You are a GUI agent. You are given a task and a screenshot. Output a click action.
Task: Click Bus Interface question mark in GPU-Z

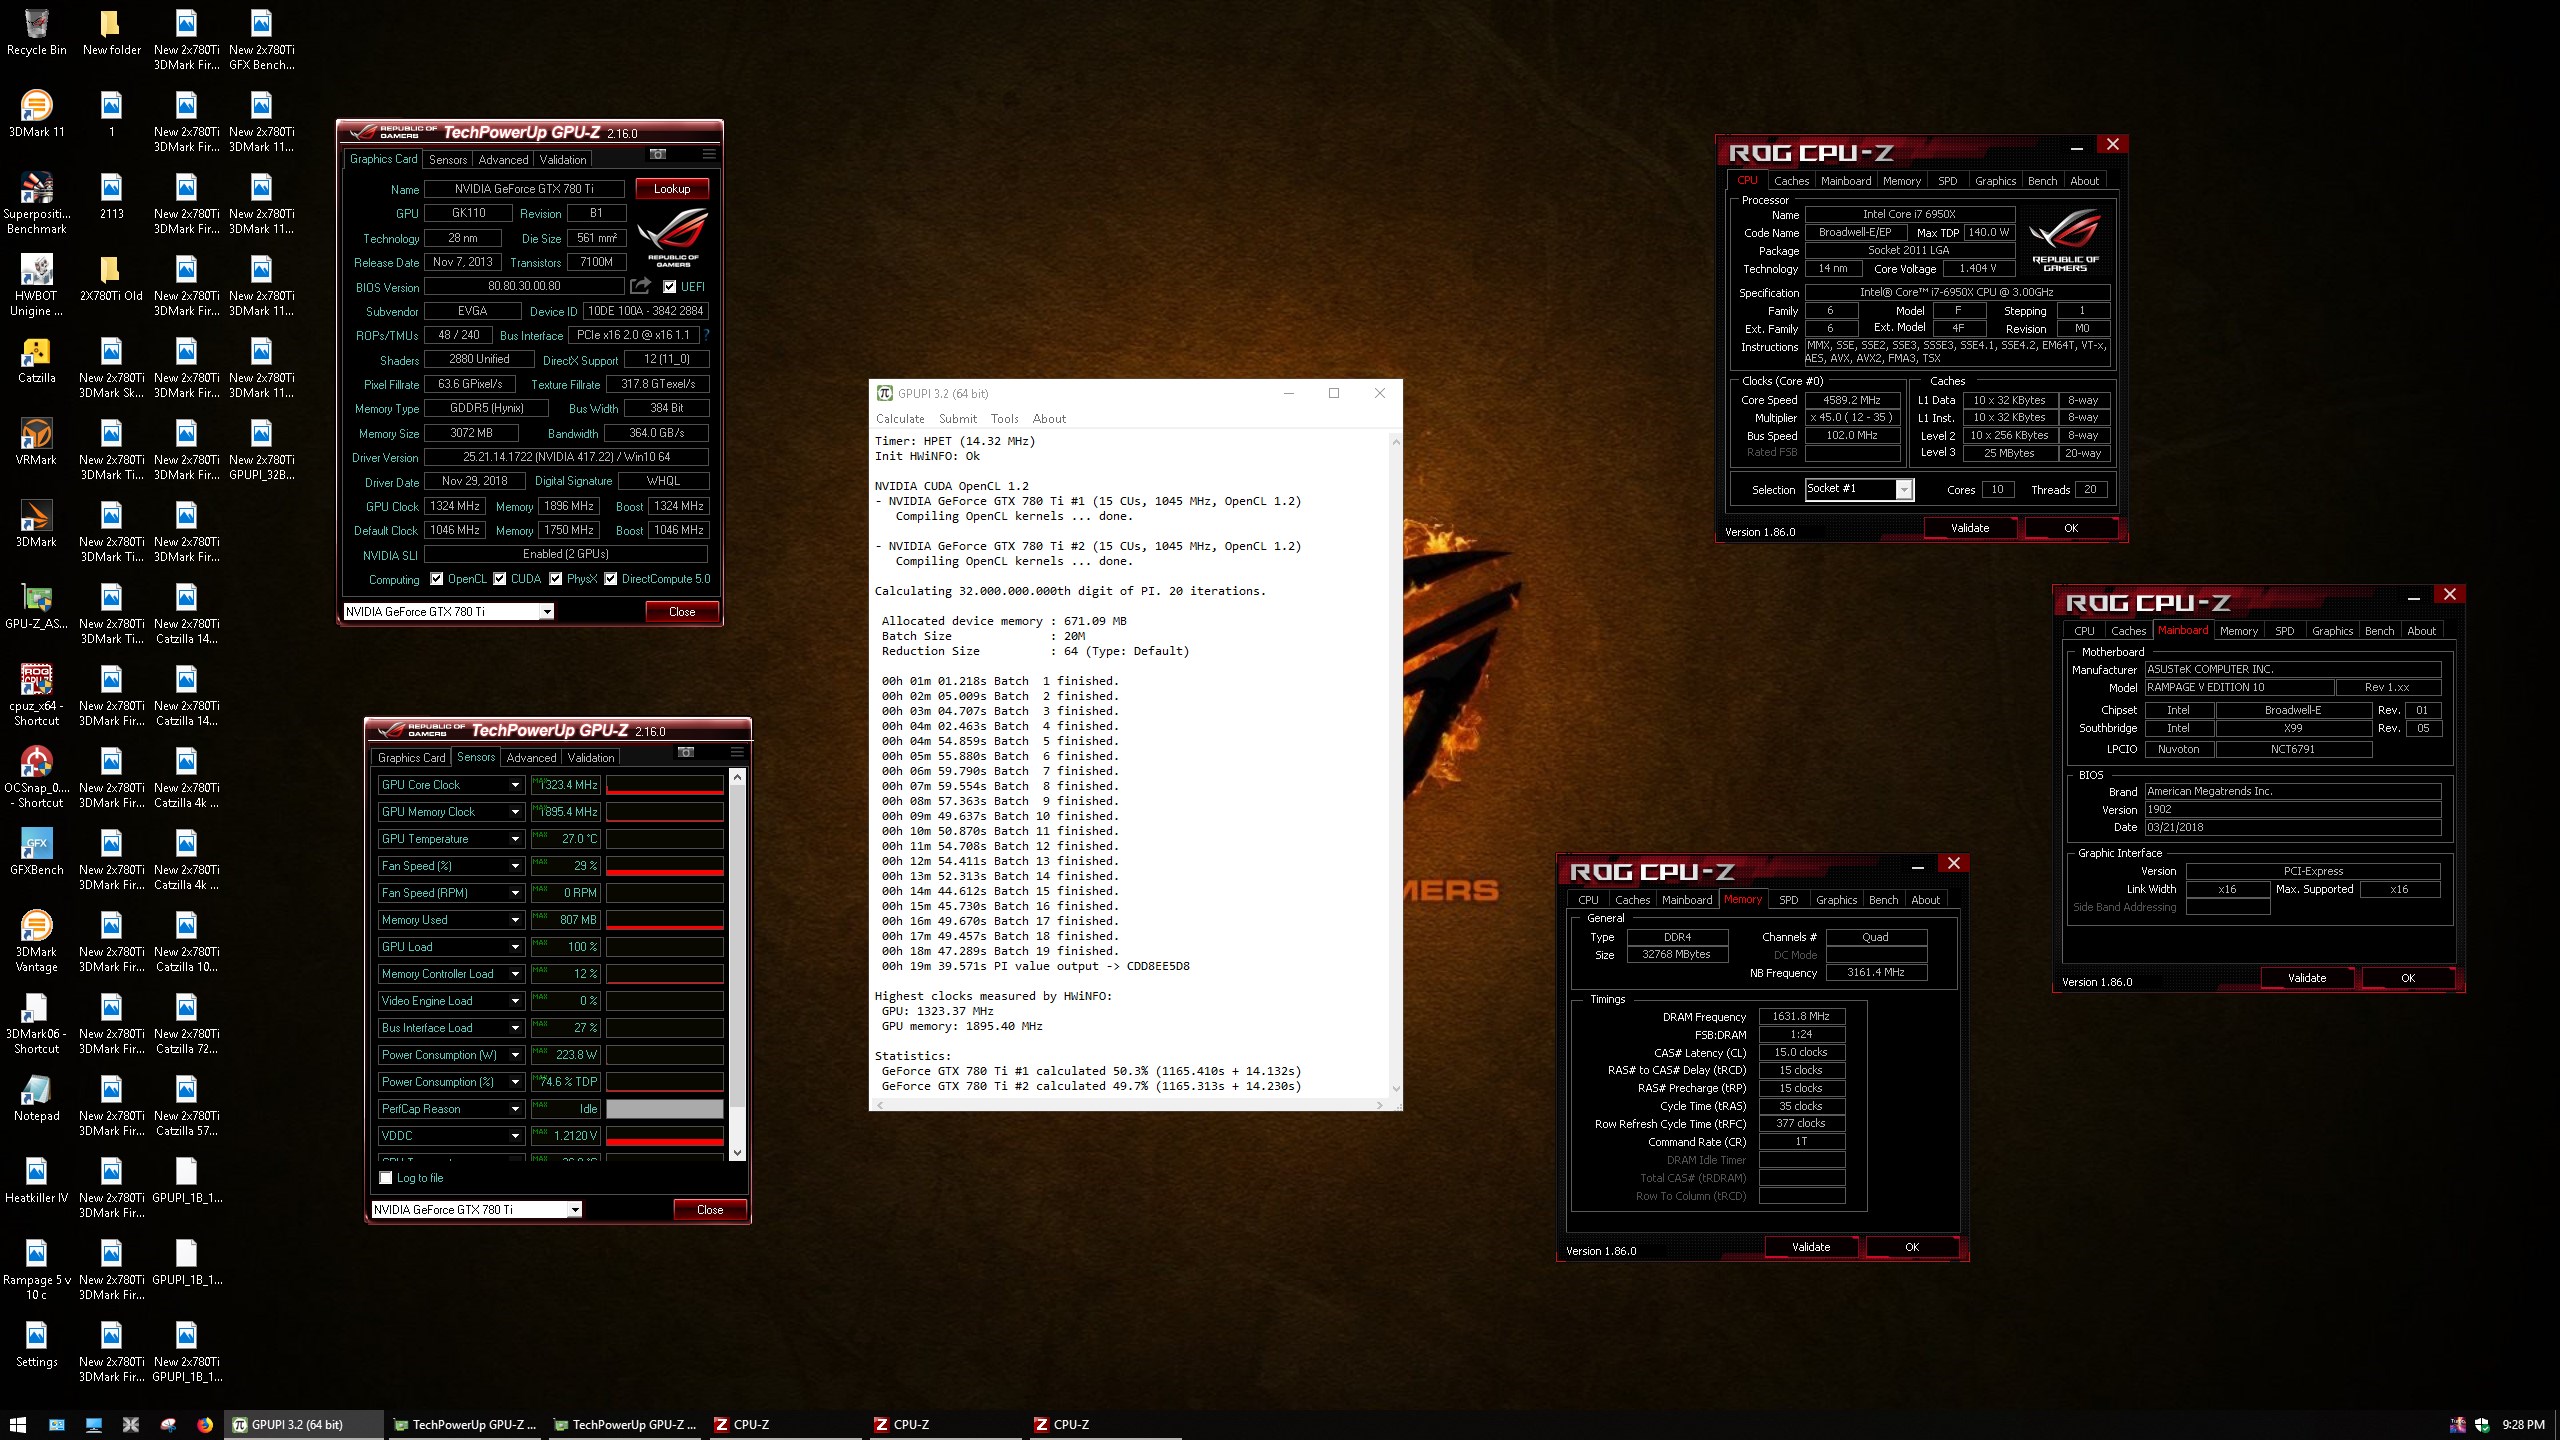tap(706, 335)
